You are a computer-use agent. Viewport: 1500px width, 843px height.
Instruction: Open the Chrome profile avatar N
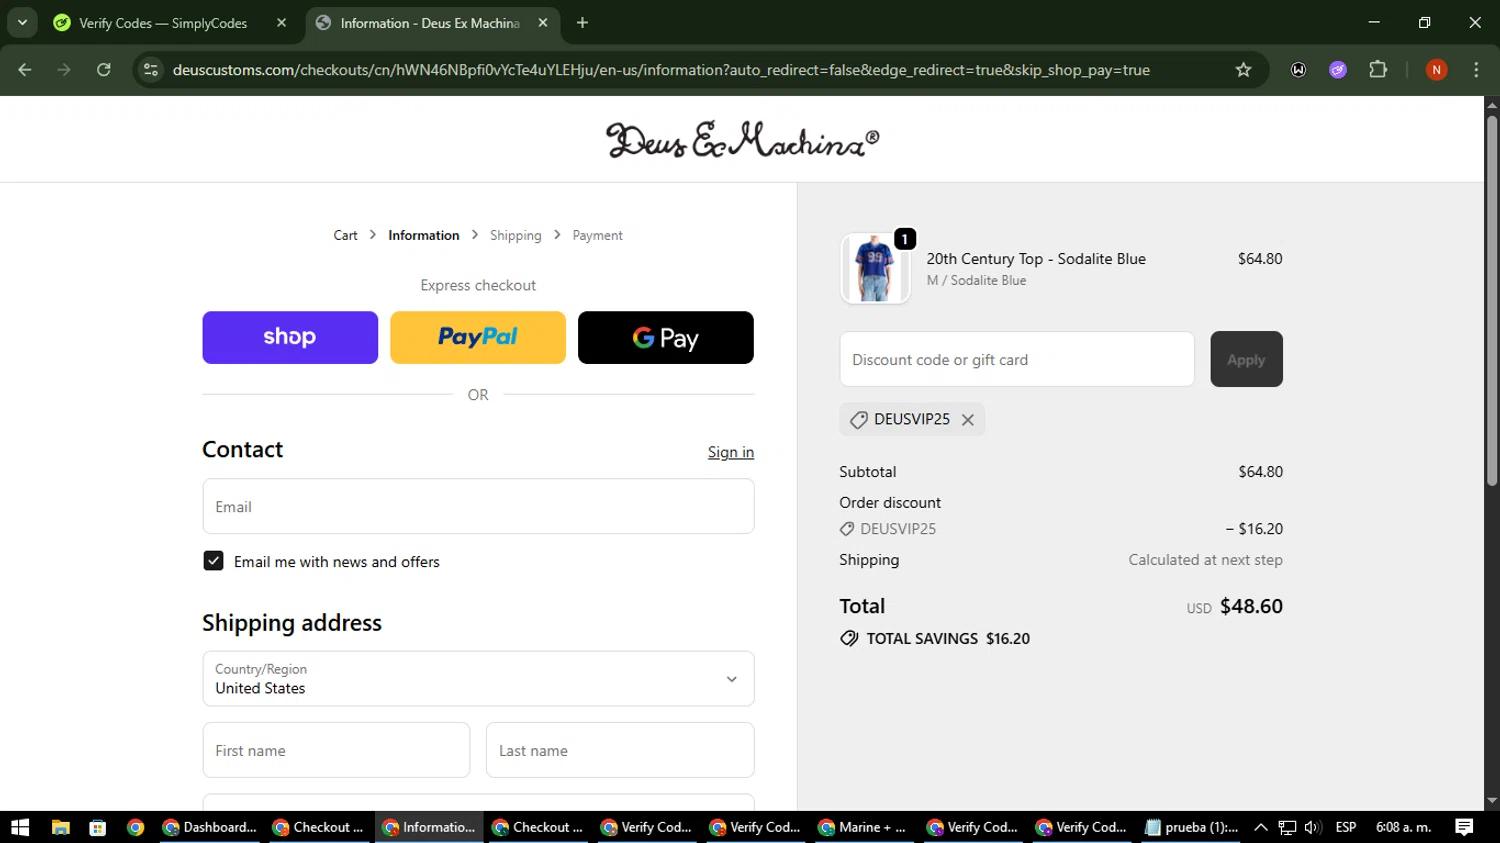(x=1436, y=70)
